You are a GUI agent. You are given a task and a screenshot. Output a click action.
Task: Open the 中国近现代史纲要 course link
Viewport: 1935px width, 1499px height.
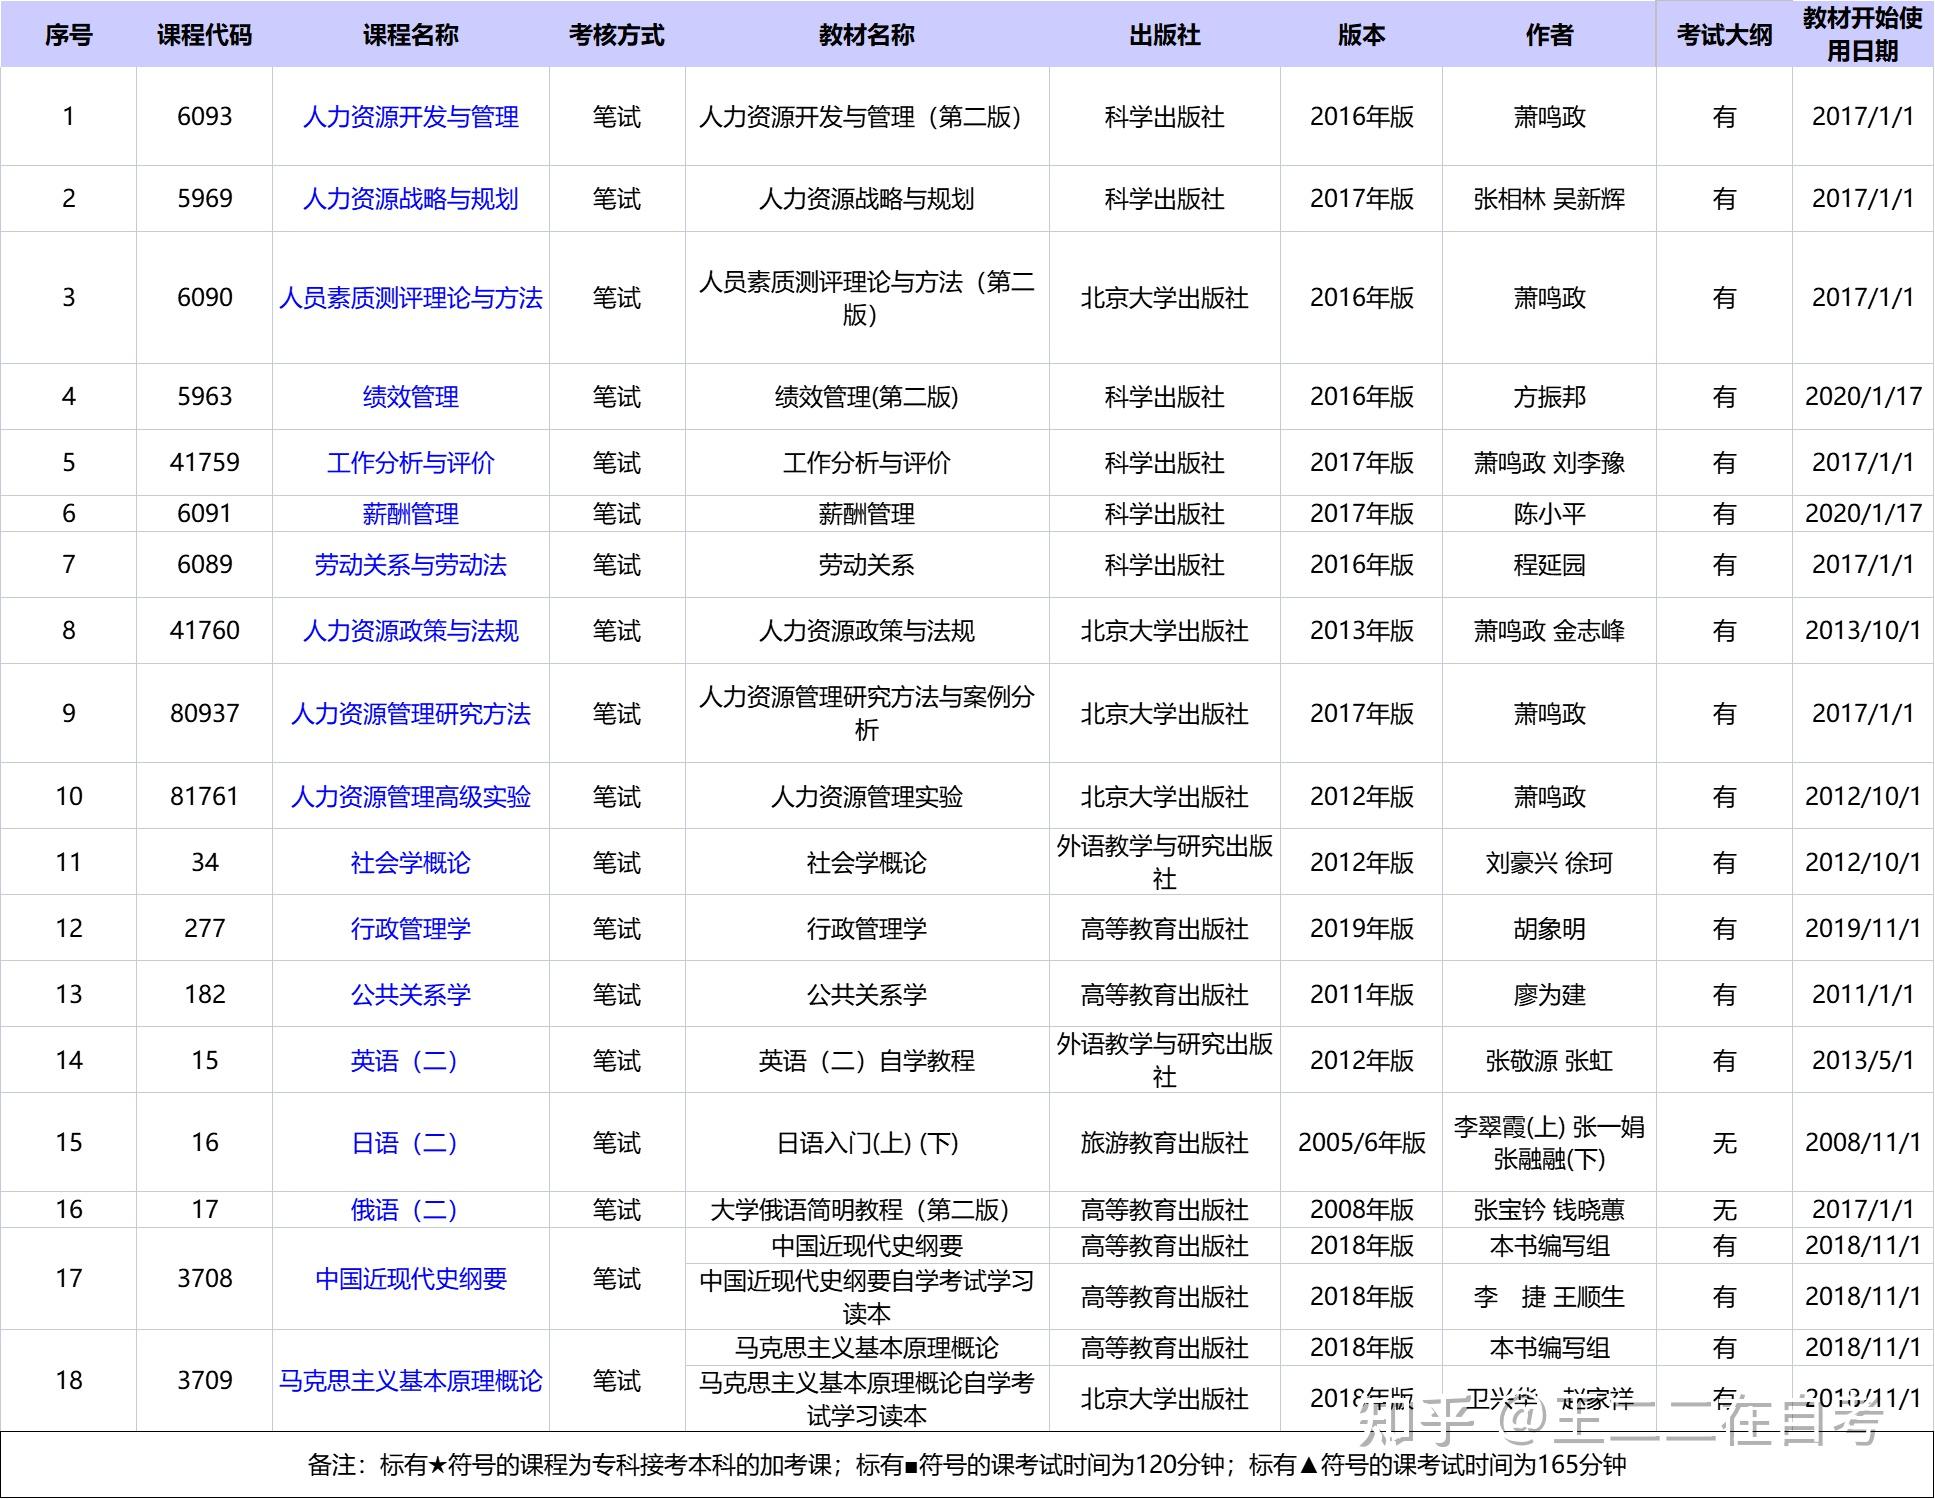click(x=410, y=1279)
